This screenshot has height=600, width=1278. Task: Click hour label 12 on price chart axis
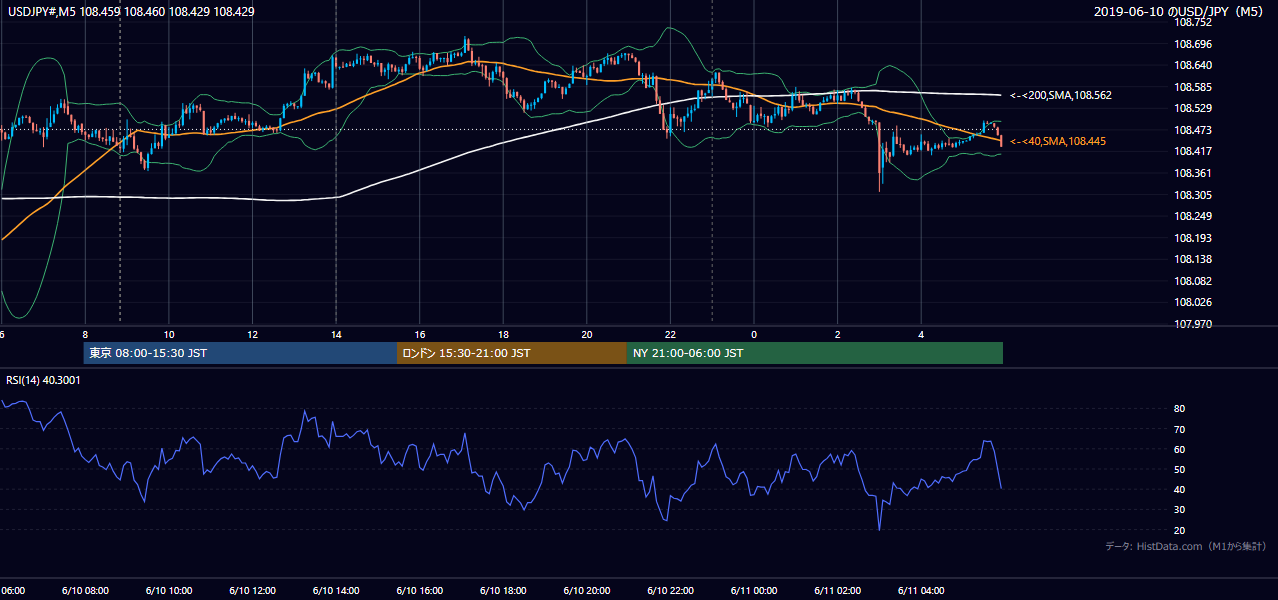pyautogui.click(x=252, y=334)
